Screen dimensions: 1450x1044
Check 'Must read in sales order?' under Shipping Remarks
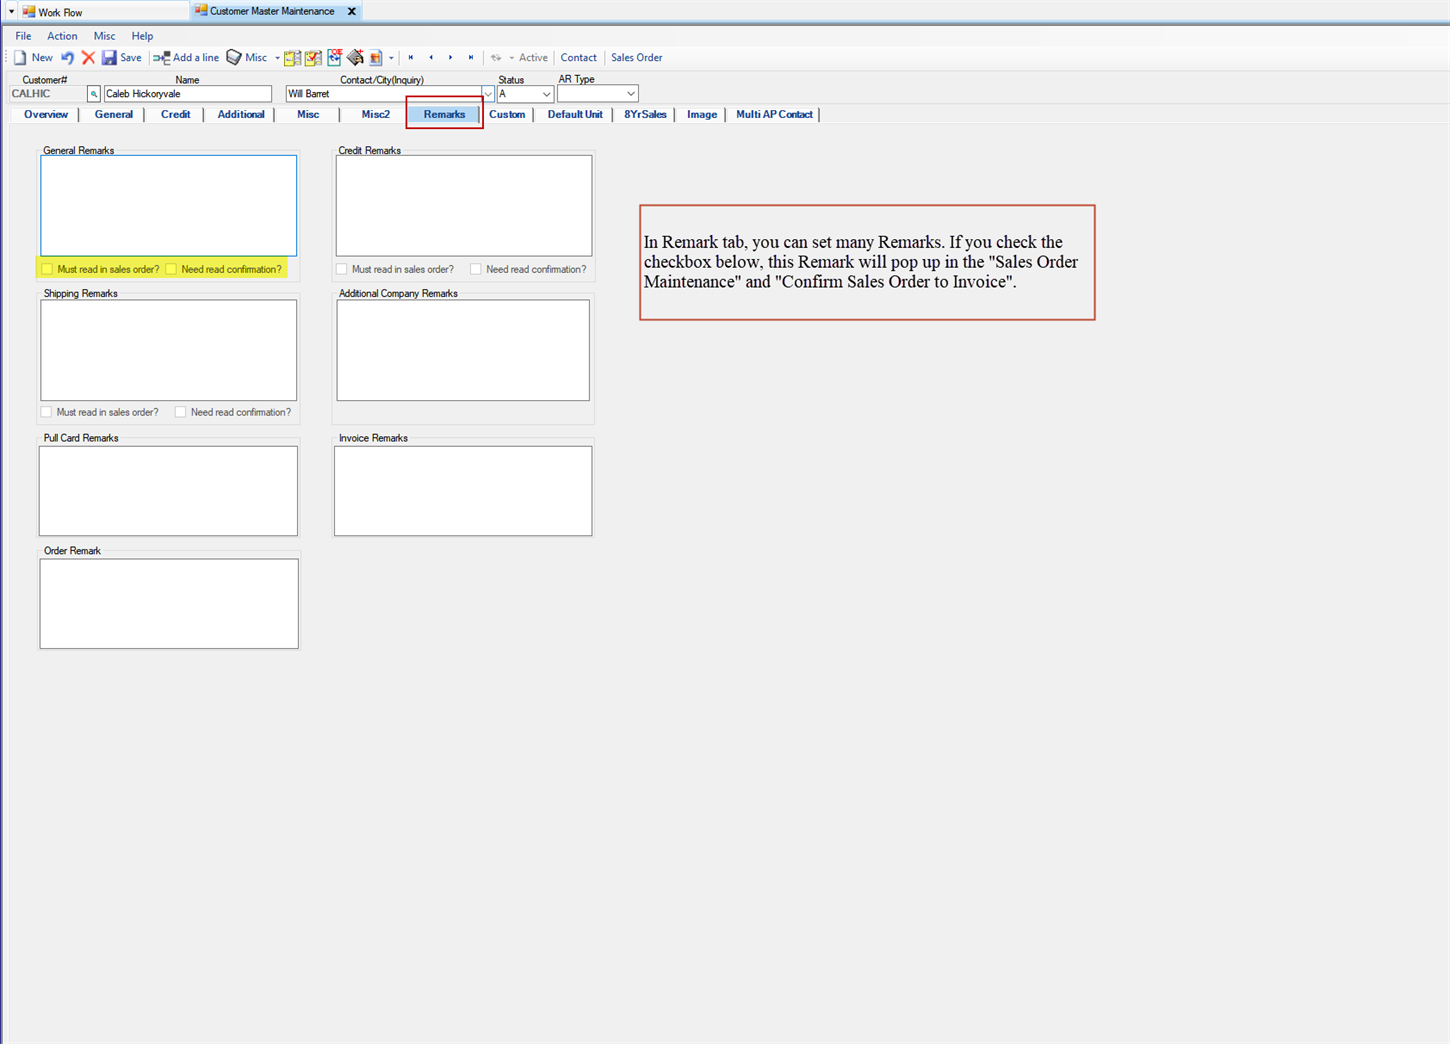(x=46, y=412)
